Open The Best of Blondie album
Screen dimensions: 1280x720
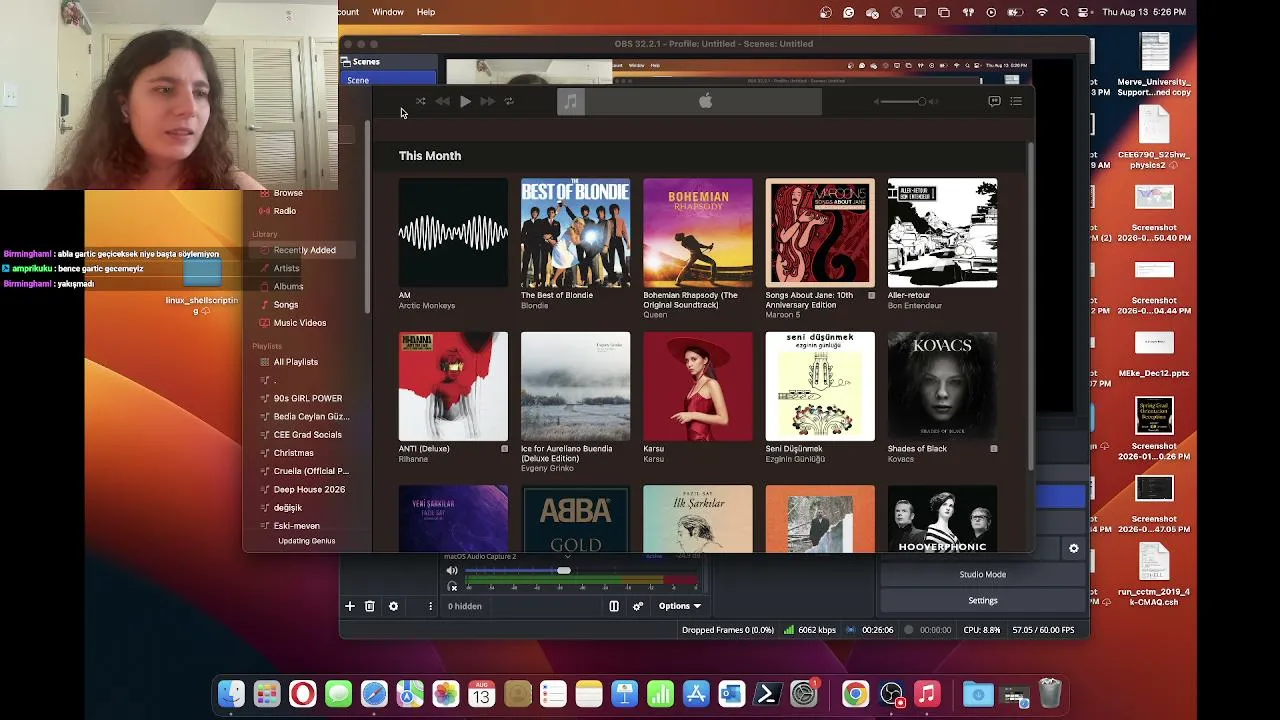tap(575, 233)
